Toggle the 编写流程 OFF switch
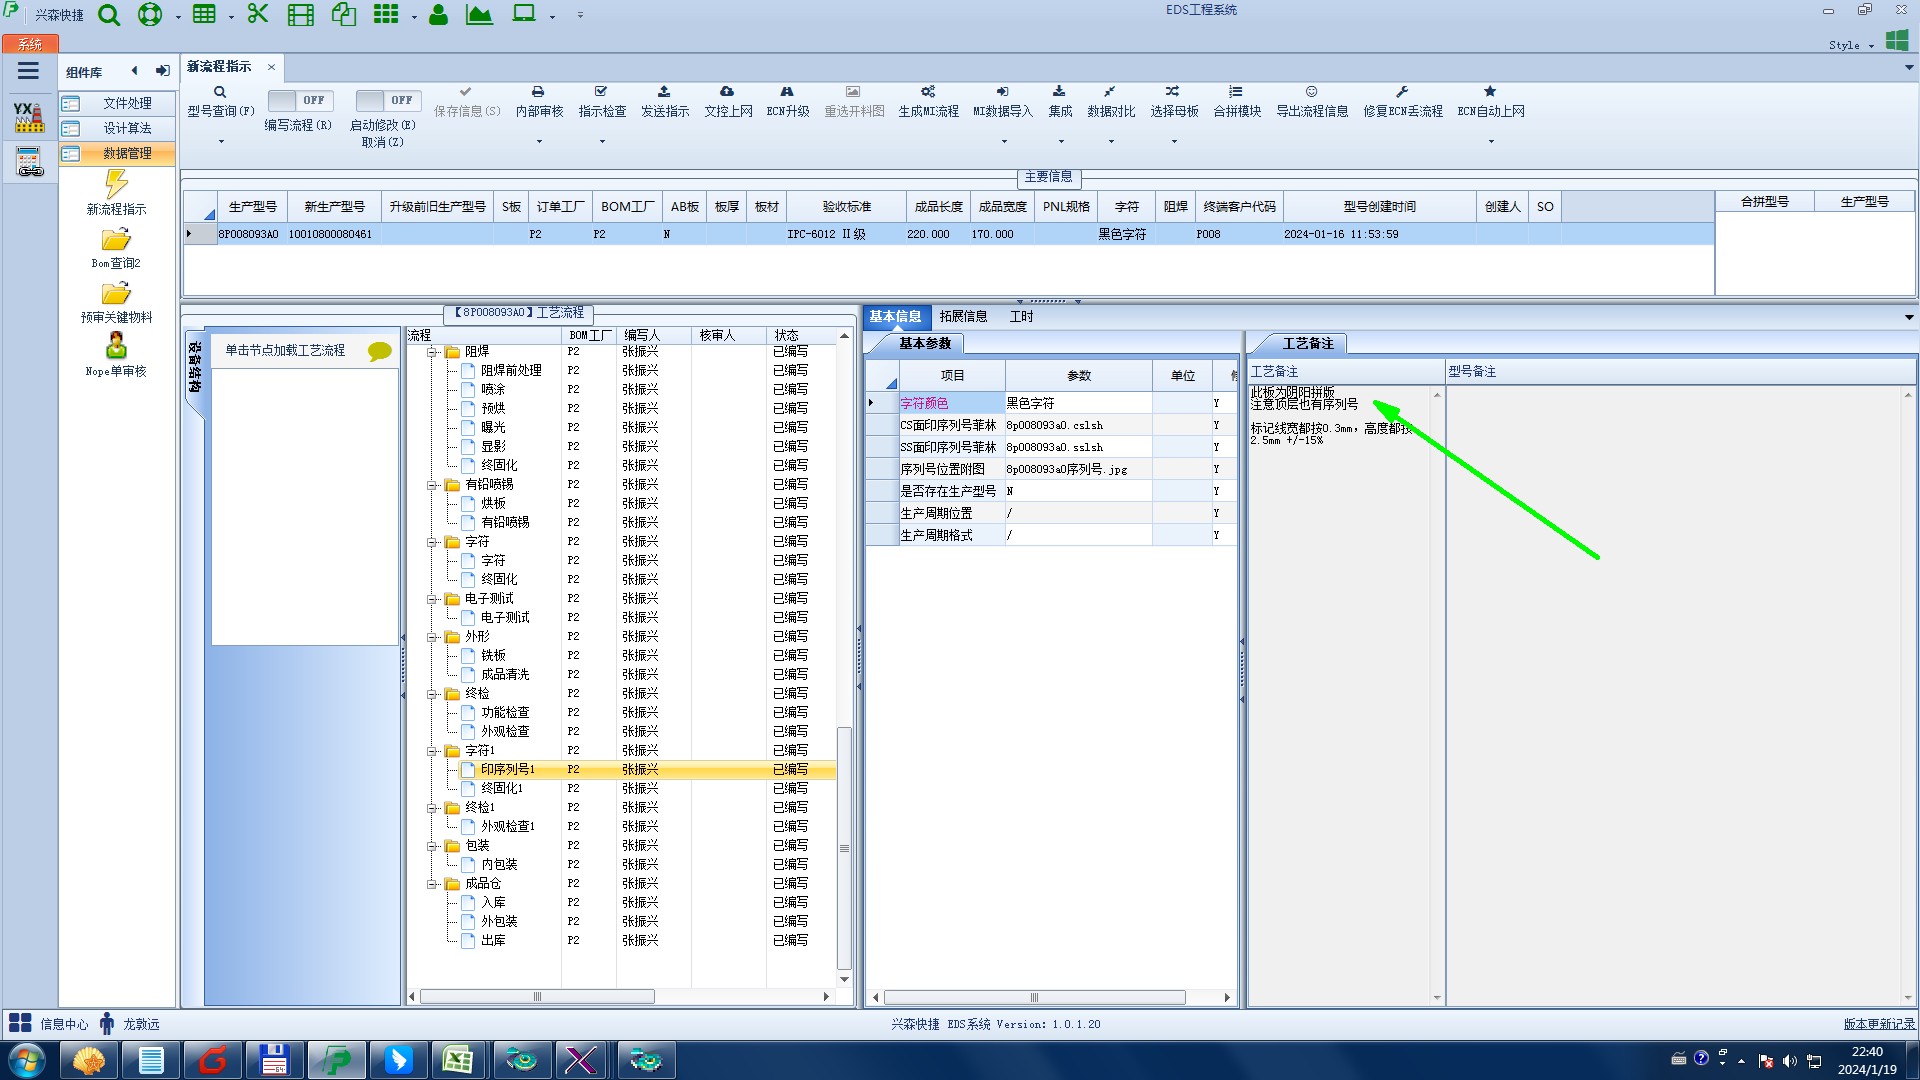Viewport: 1920px width, 1080px height. [x=299, y=100]
